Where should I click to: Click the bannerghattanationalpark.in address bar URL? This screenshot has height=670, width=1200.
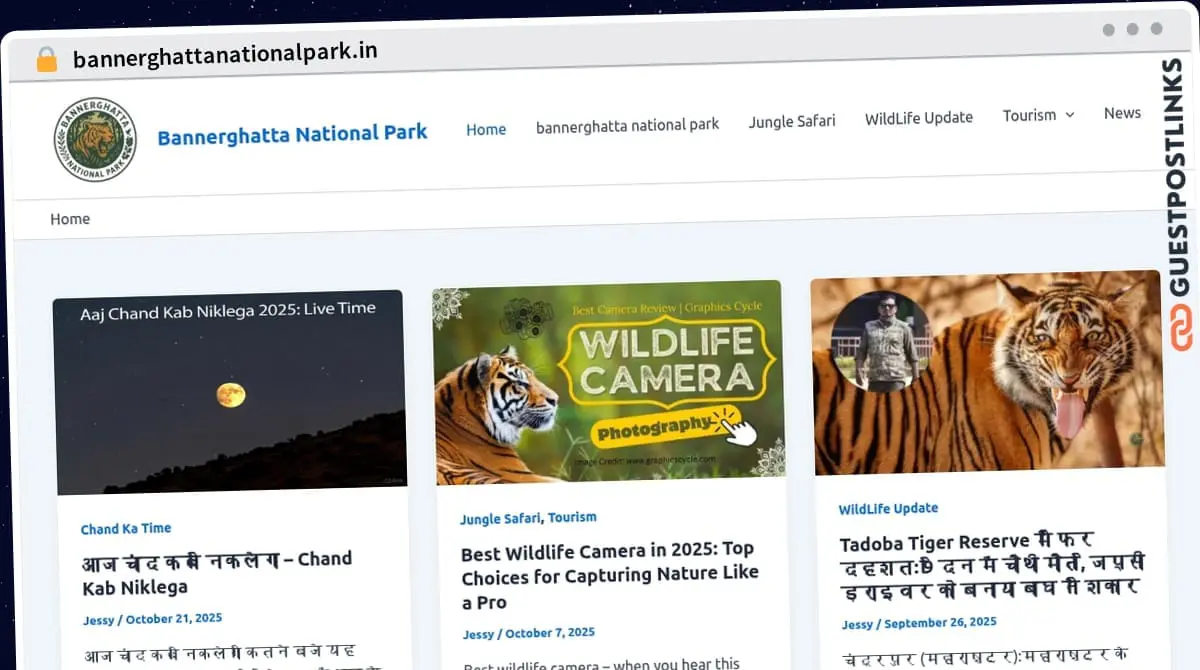(225, 55)
